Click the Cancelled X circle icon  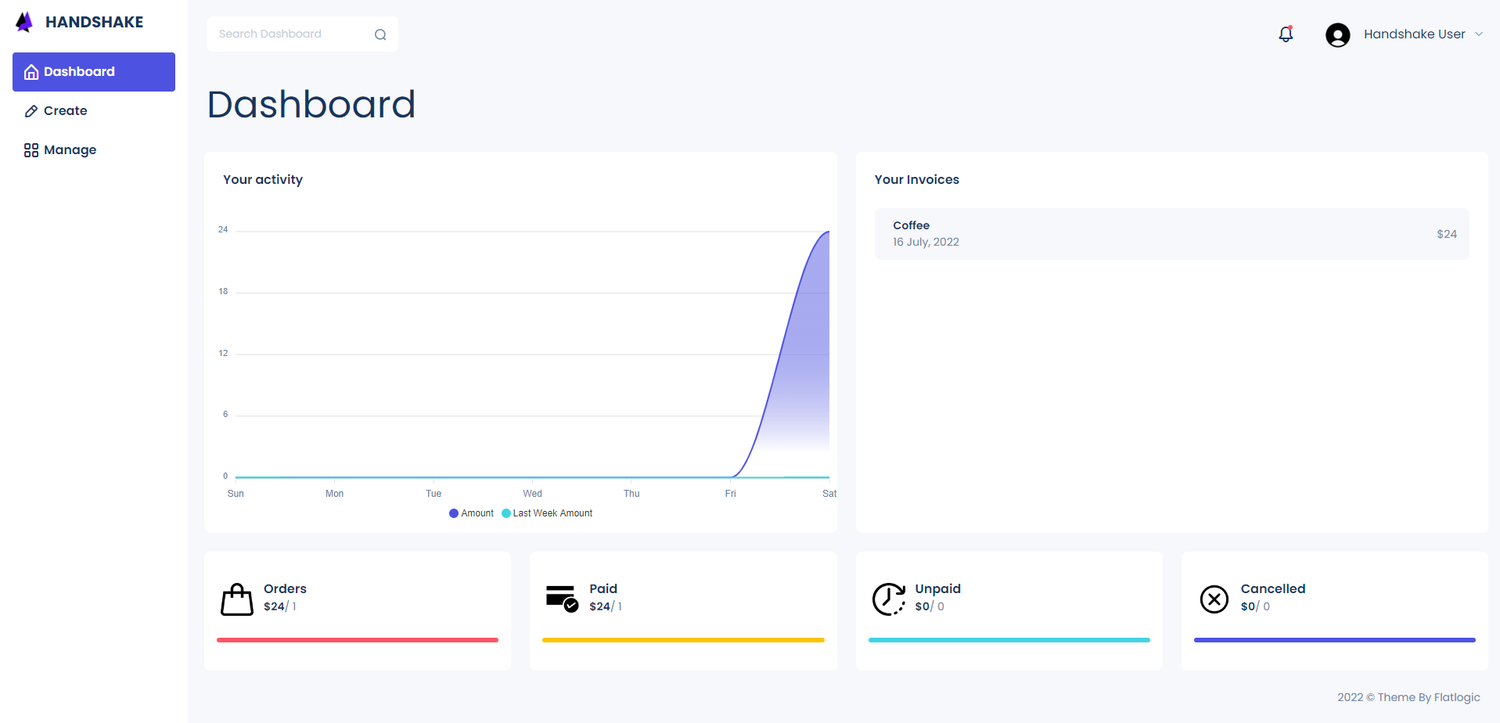coord(1214,599)
